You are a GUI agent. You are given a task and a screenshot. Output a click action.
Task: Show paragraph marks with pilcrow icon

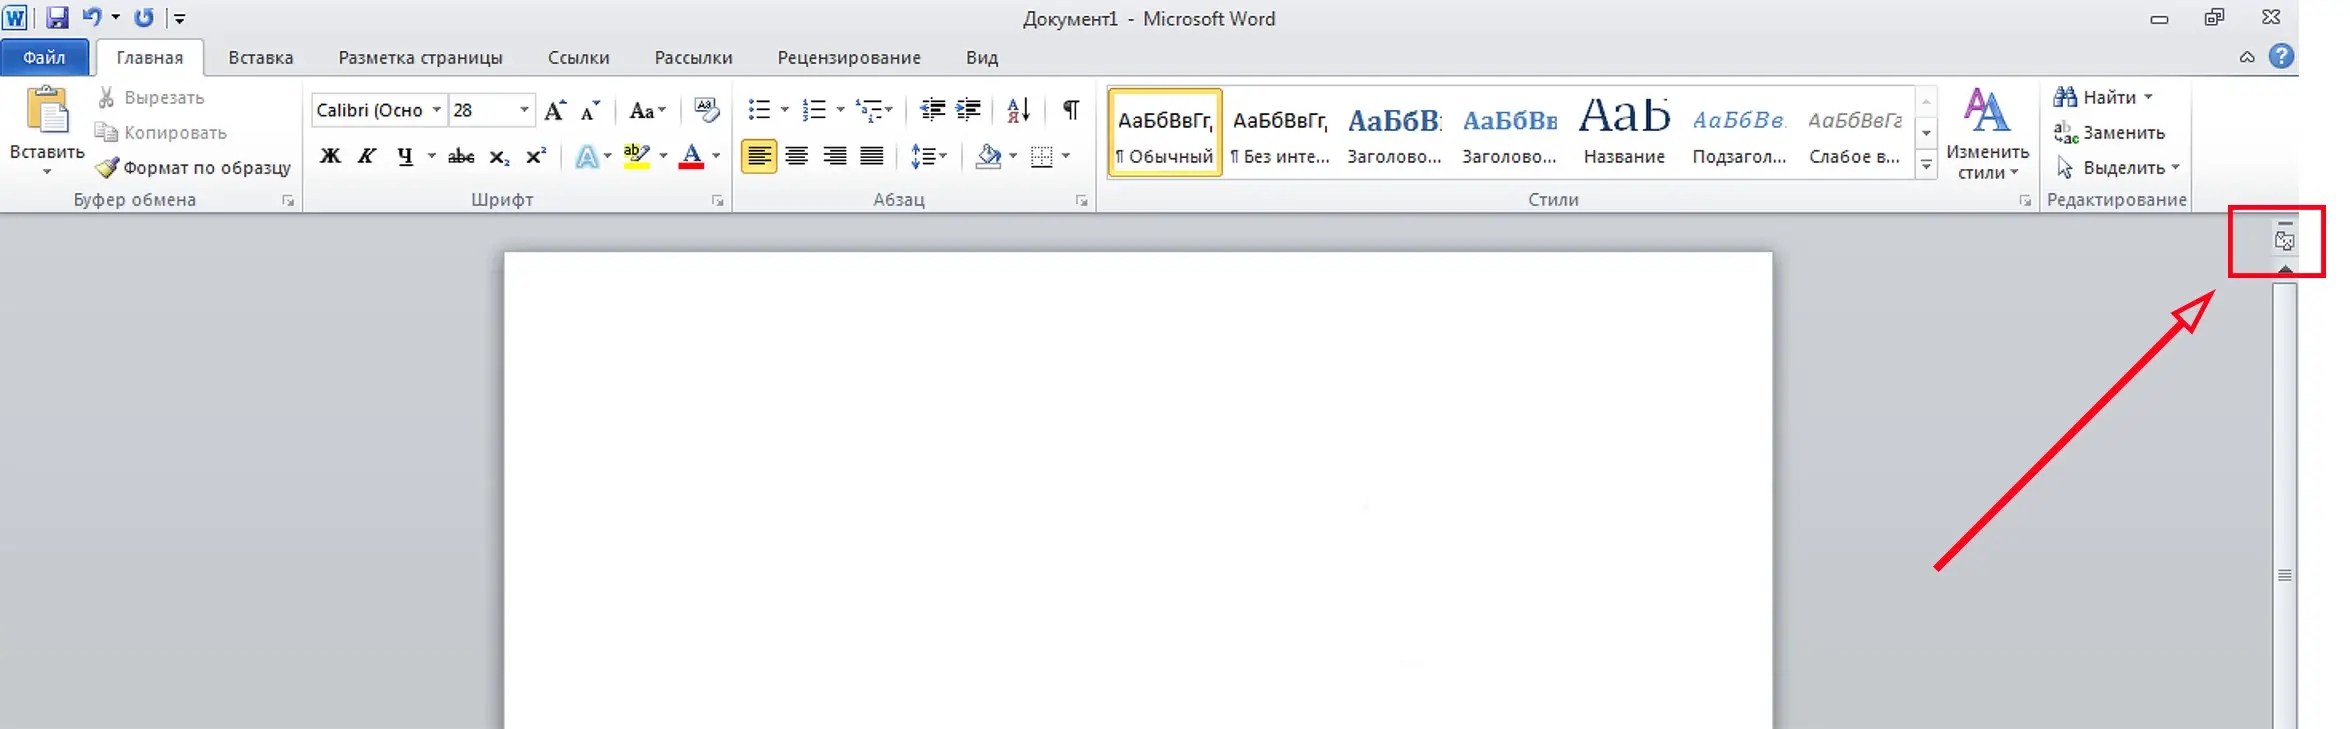pyautogui.click(x=1070, y=110)
